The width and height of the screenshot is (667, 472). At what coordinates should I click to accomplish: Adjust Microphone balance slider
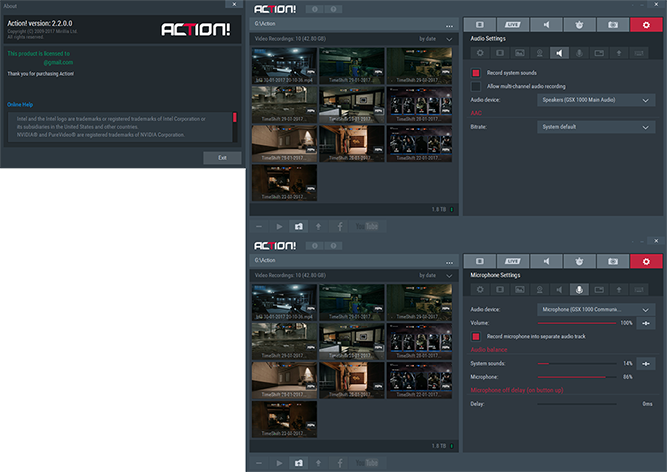tap(577, 377)
